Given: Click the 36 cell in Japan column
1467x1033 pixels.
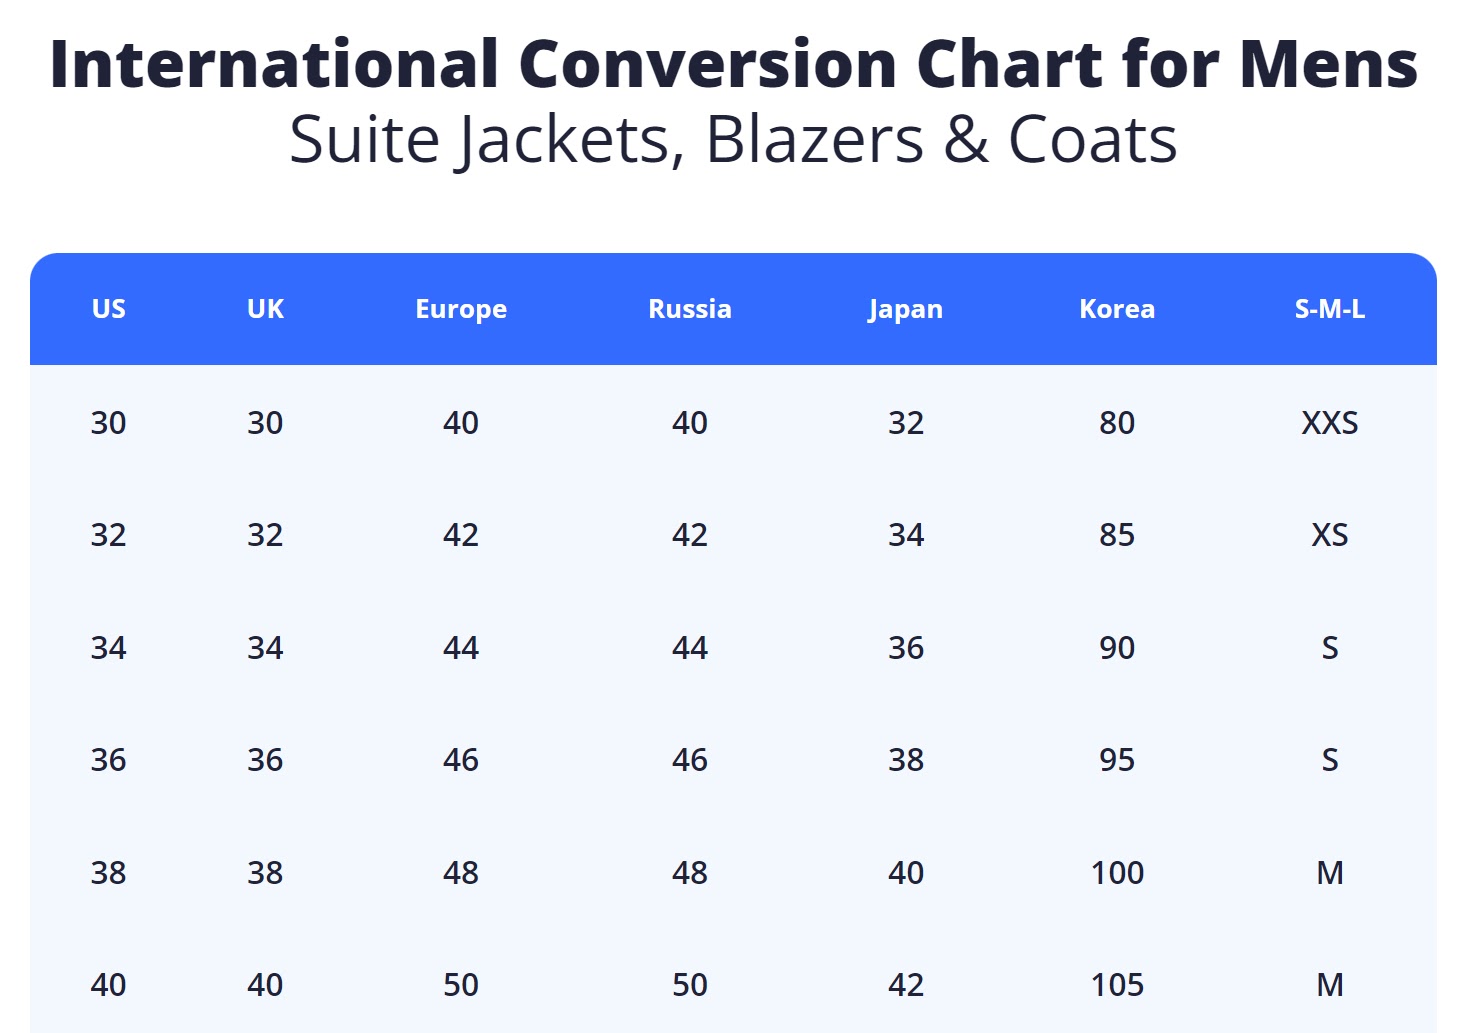Looking at the screenshot, I should click(x=906, y=648).
